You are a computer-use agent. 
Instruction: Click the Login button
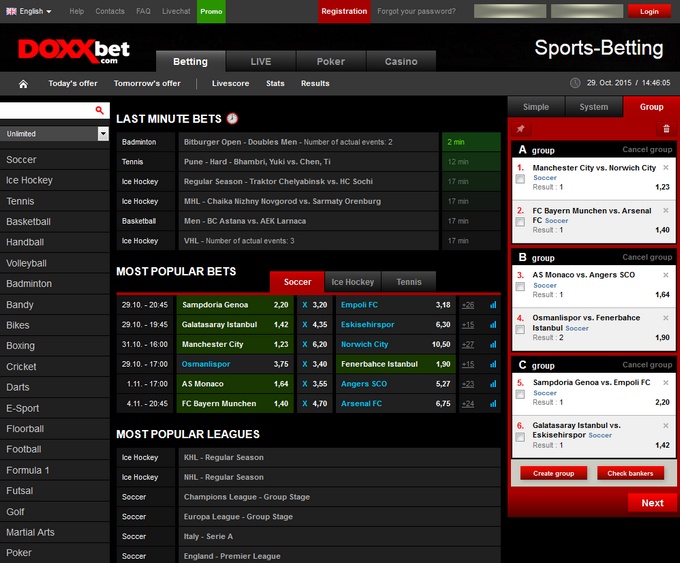649,11
